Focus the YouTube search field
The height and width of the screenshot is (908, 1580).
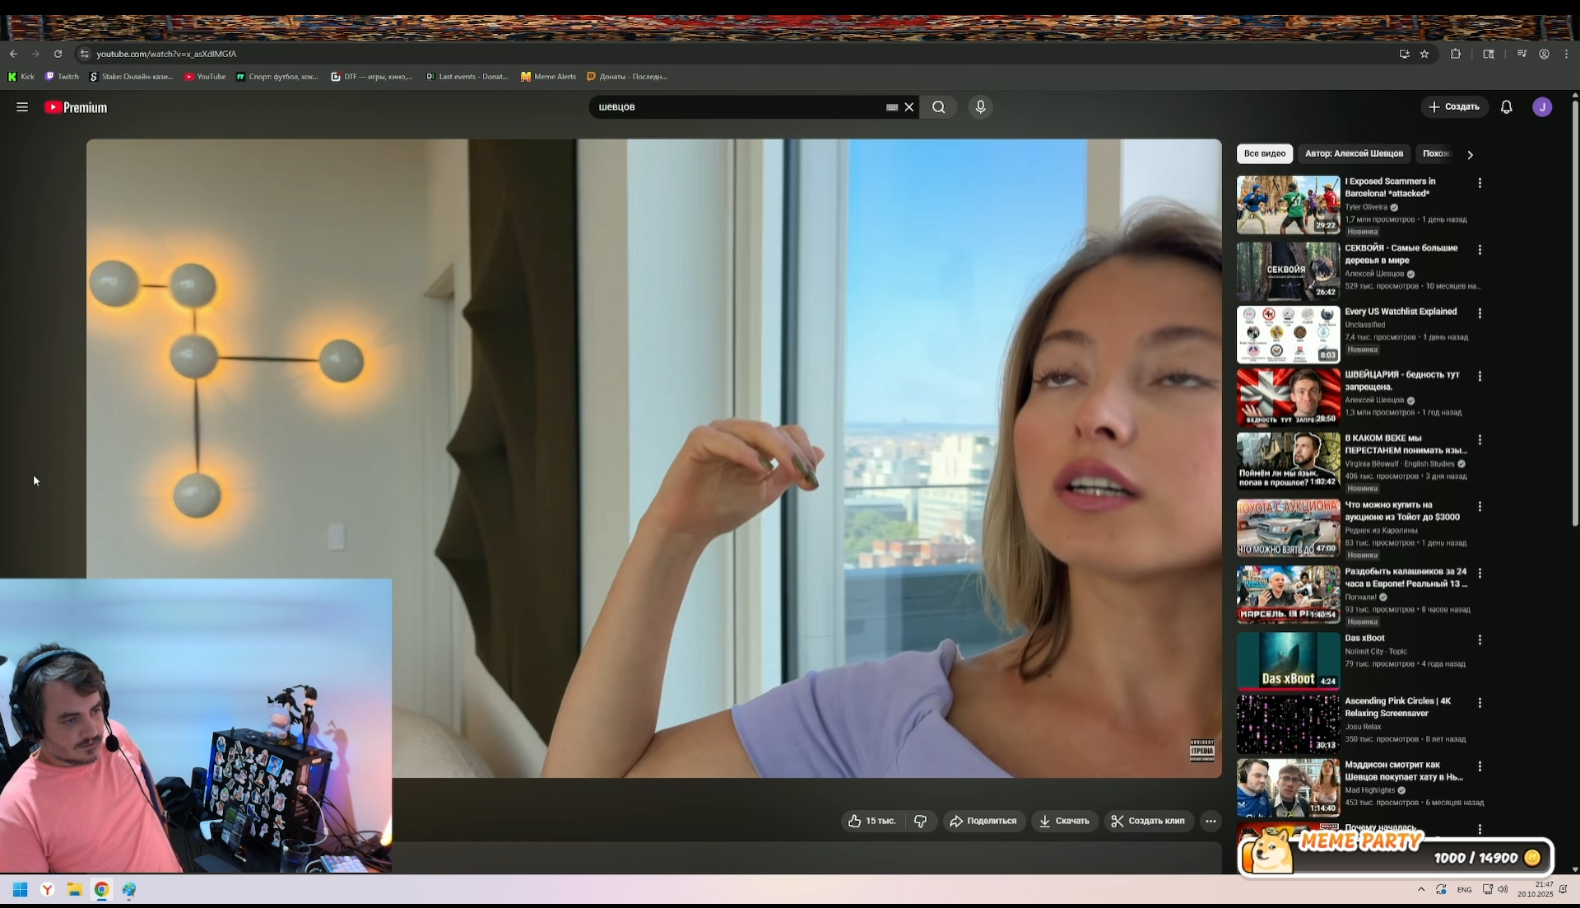(x=738, y=107)
